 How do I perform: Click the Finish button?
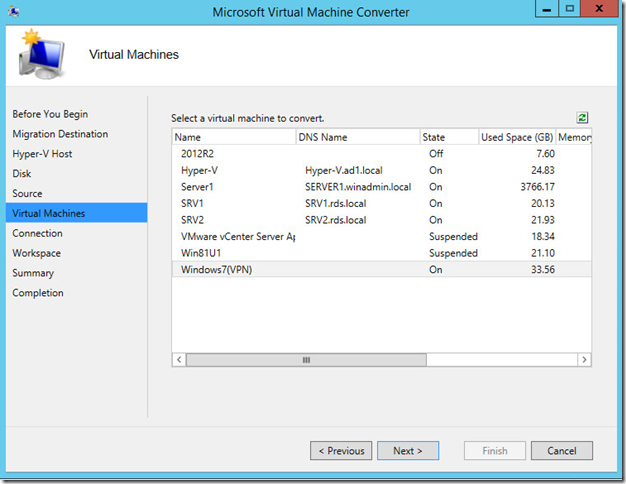point(495,450)
